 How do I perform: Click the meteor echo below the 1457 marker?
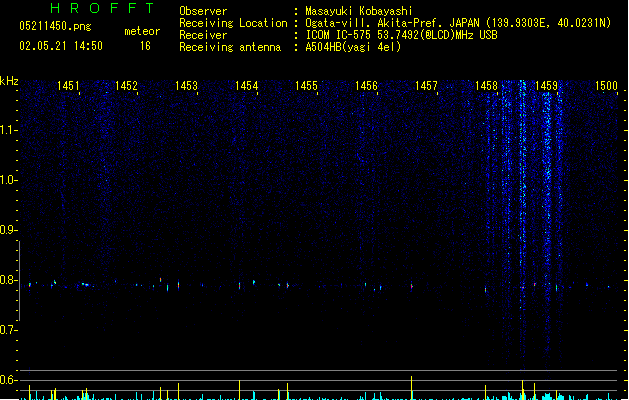coord(412,286)
